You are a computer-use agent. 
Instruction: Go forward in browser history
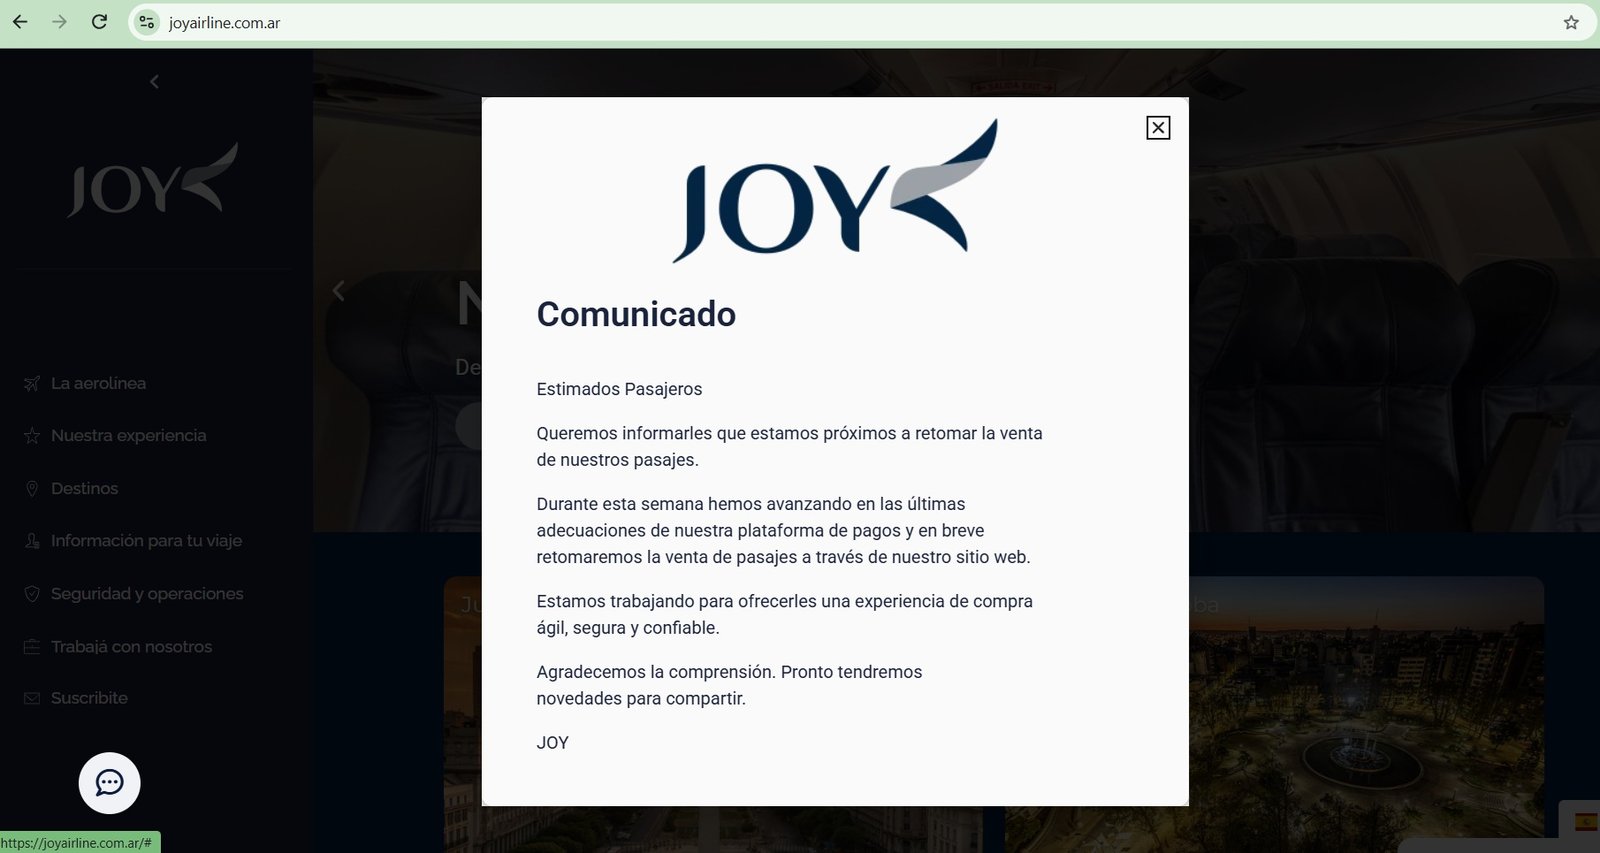click(x=59, y=22)
